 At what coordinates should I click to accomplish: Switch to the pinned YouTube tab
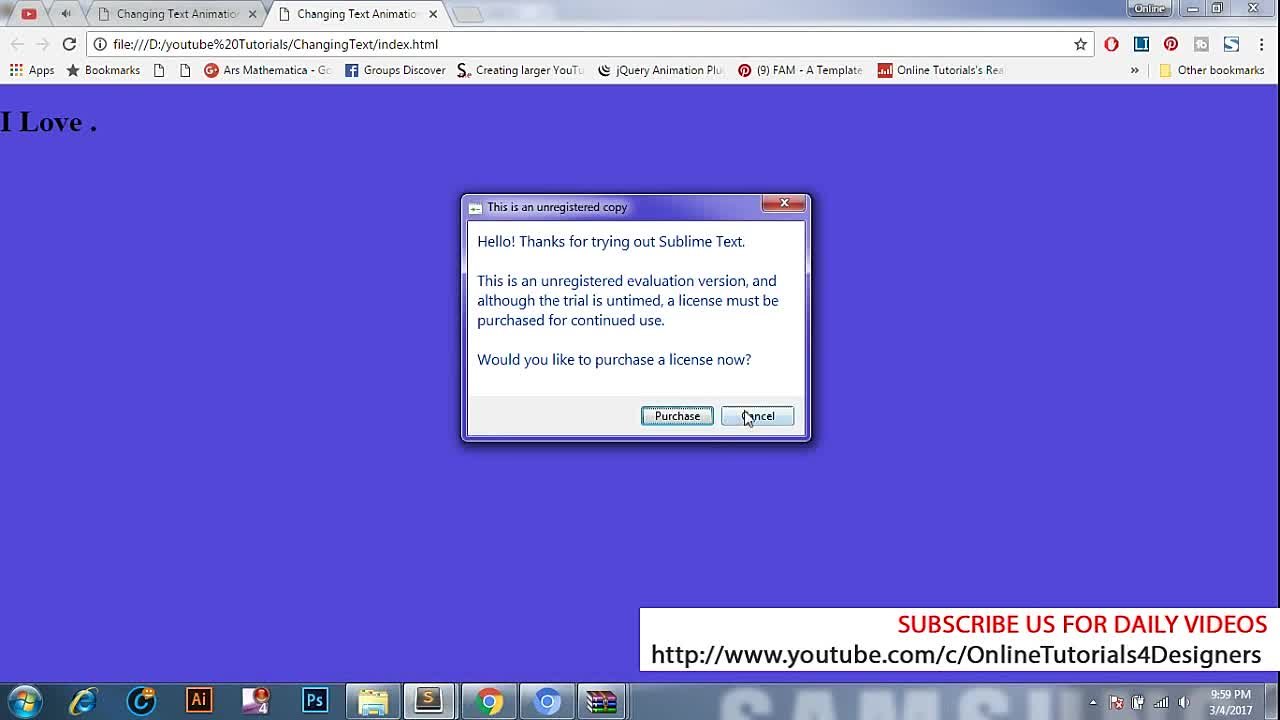coord(28,14)
